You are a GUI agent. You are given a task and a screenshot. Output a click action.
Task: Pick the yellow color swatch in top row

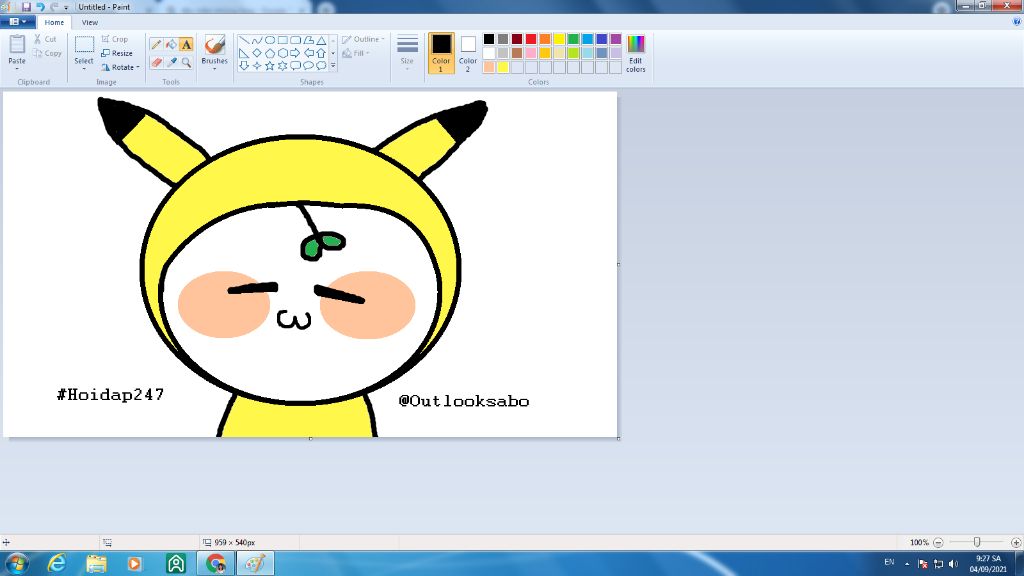click(559, 39)
